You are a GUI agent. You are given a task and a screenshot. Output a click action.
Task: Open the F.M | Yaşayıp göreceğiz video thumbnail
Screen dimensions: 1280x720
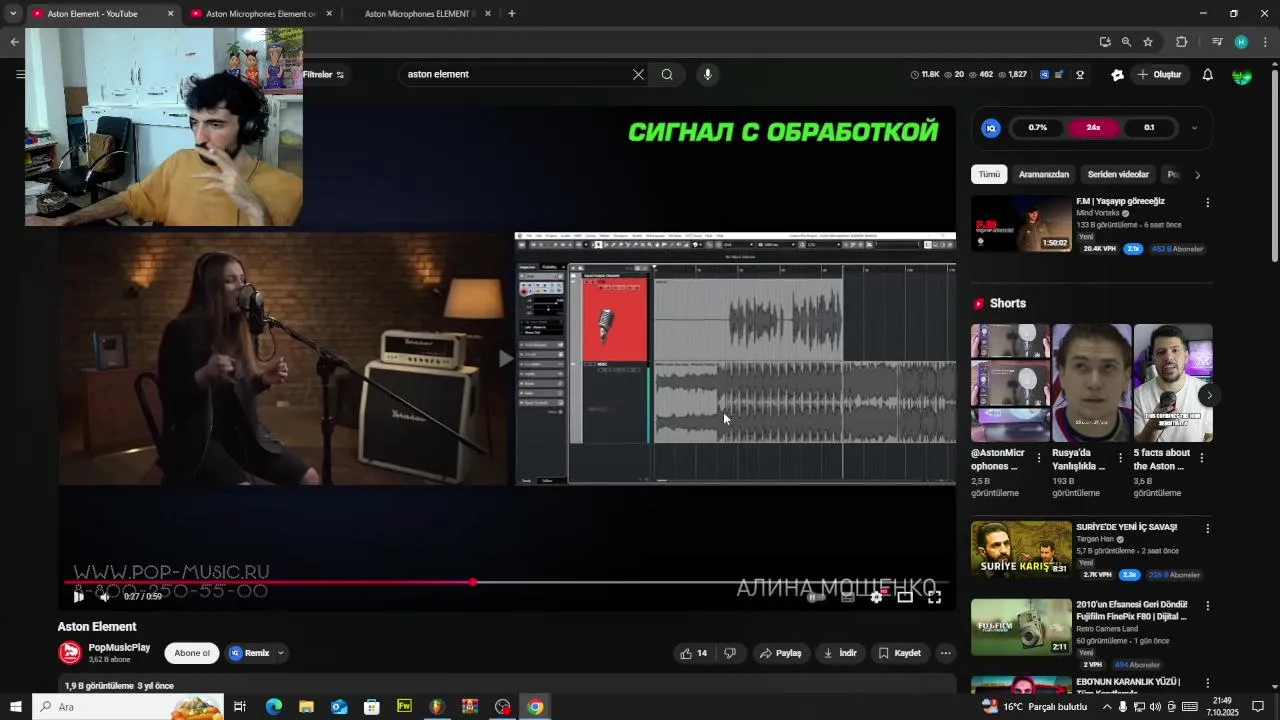tap(1021, 223)
